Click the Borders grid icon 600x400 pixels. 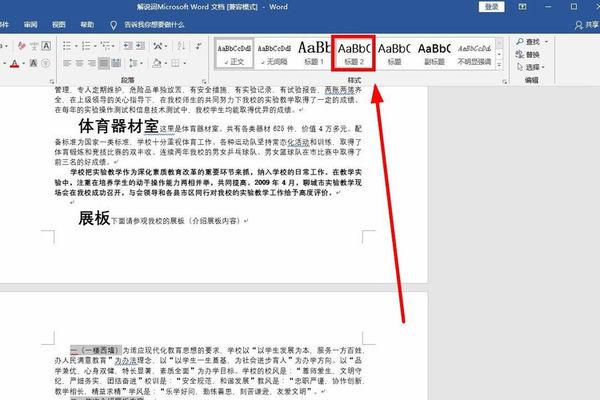tap(175, 63)
